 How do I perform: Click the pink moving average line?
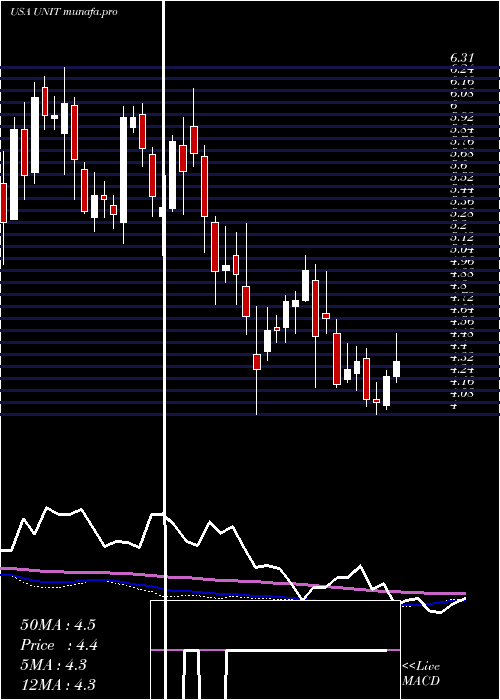click(232, 581)
